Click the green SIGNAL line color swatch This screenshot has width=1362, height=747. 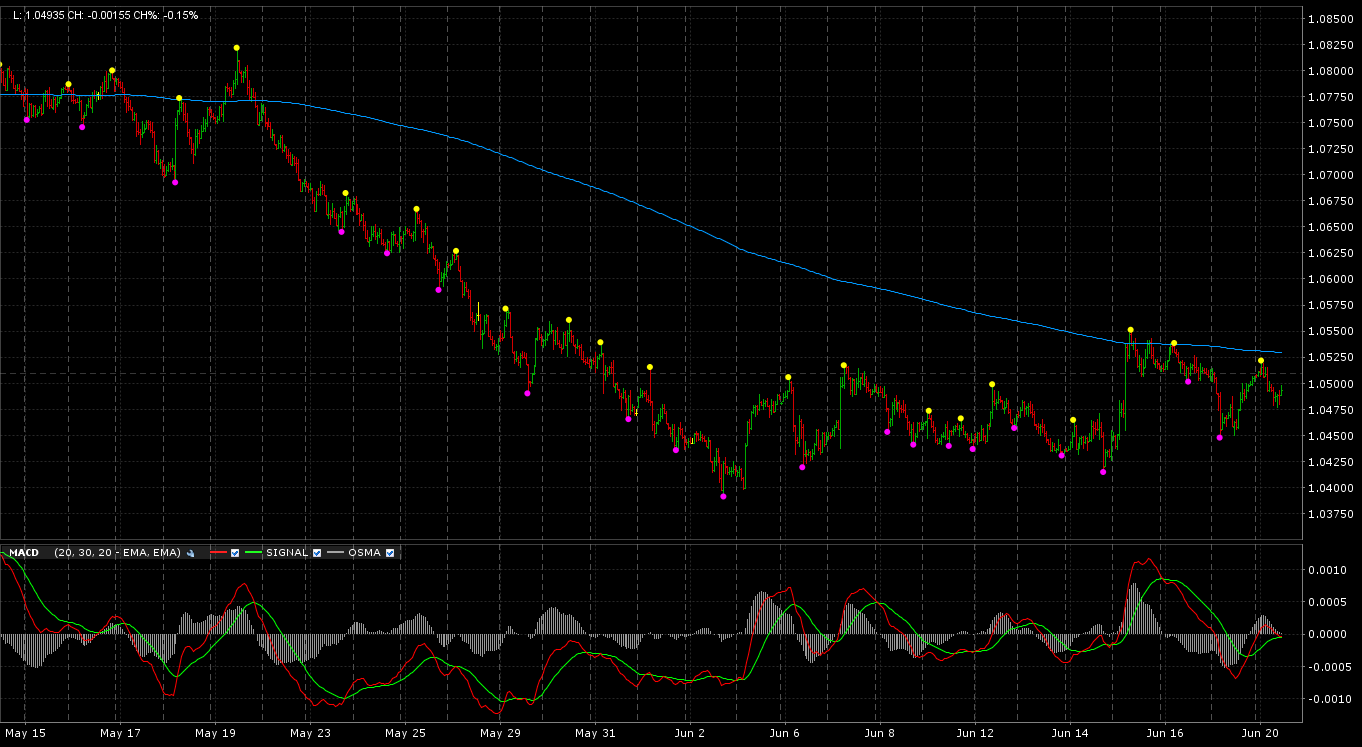[254, 553]
